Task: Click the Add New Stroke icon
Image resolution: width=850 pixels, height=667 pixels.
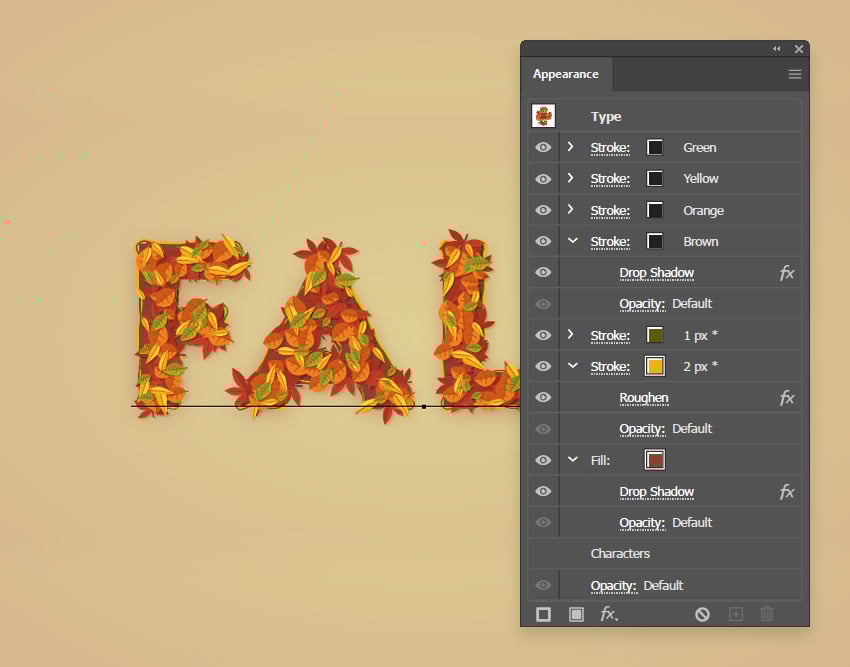Action: point(543,614)
